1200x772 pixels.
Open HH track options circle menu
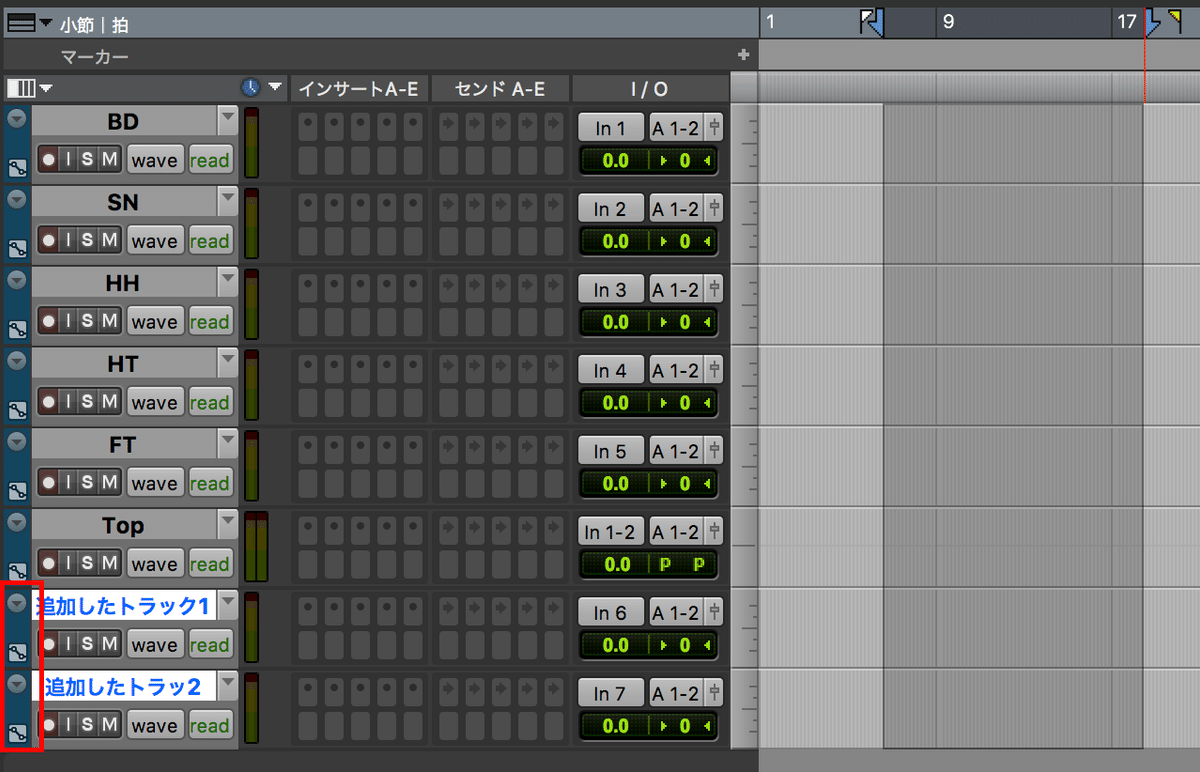point(16,279)
